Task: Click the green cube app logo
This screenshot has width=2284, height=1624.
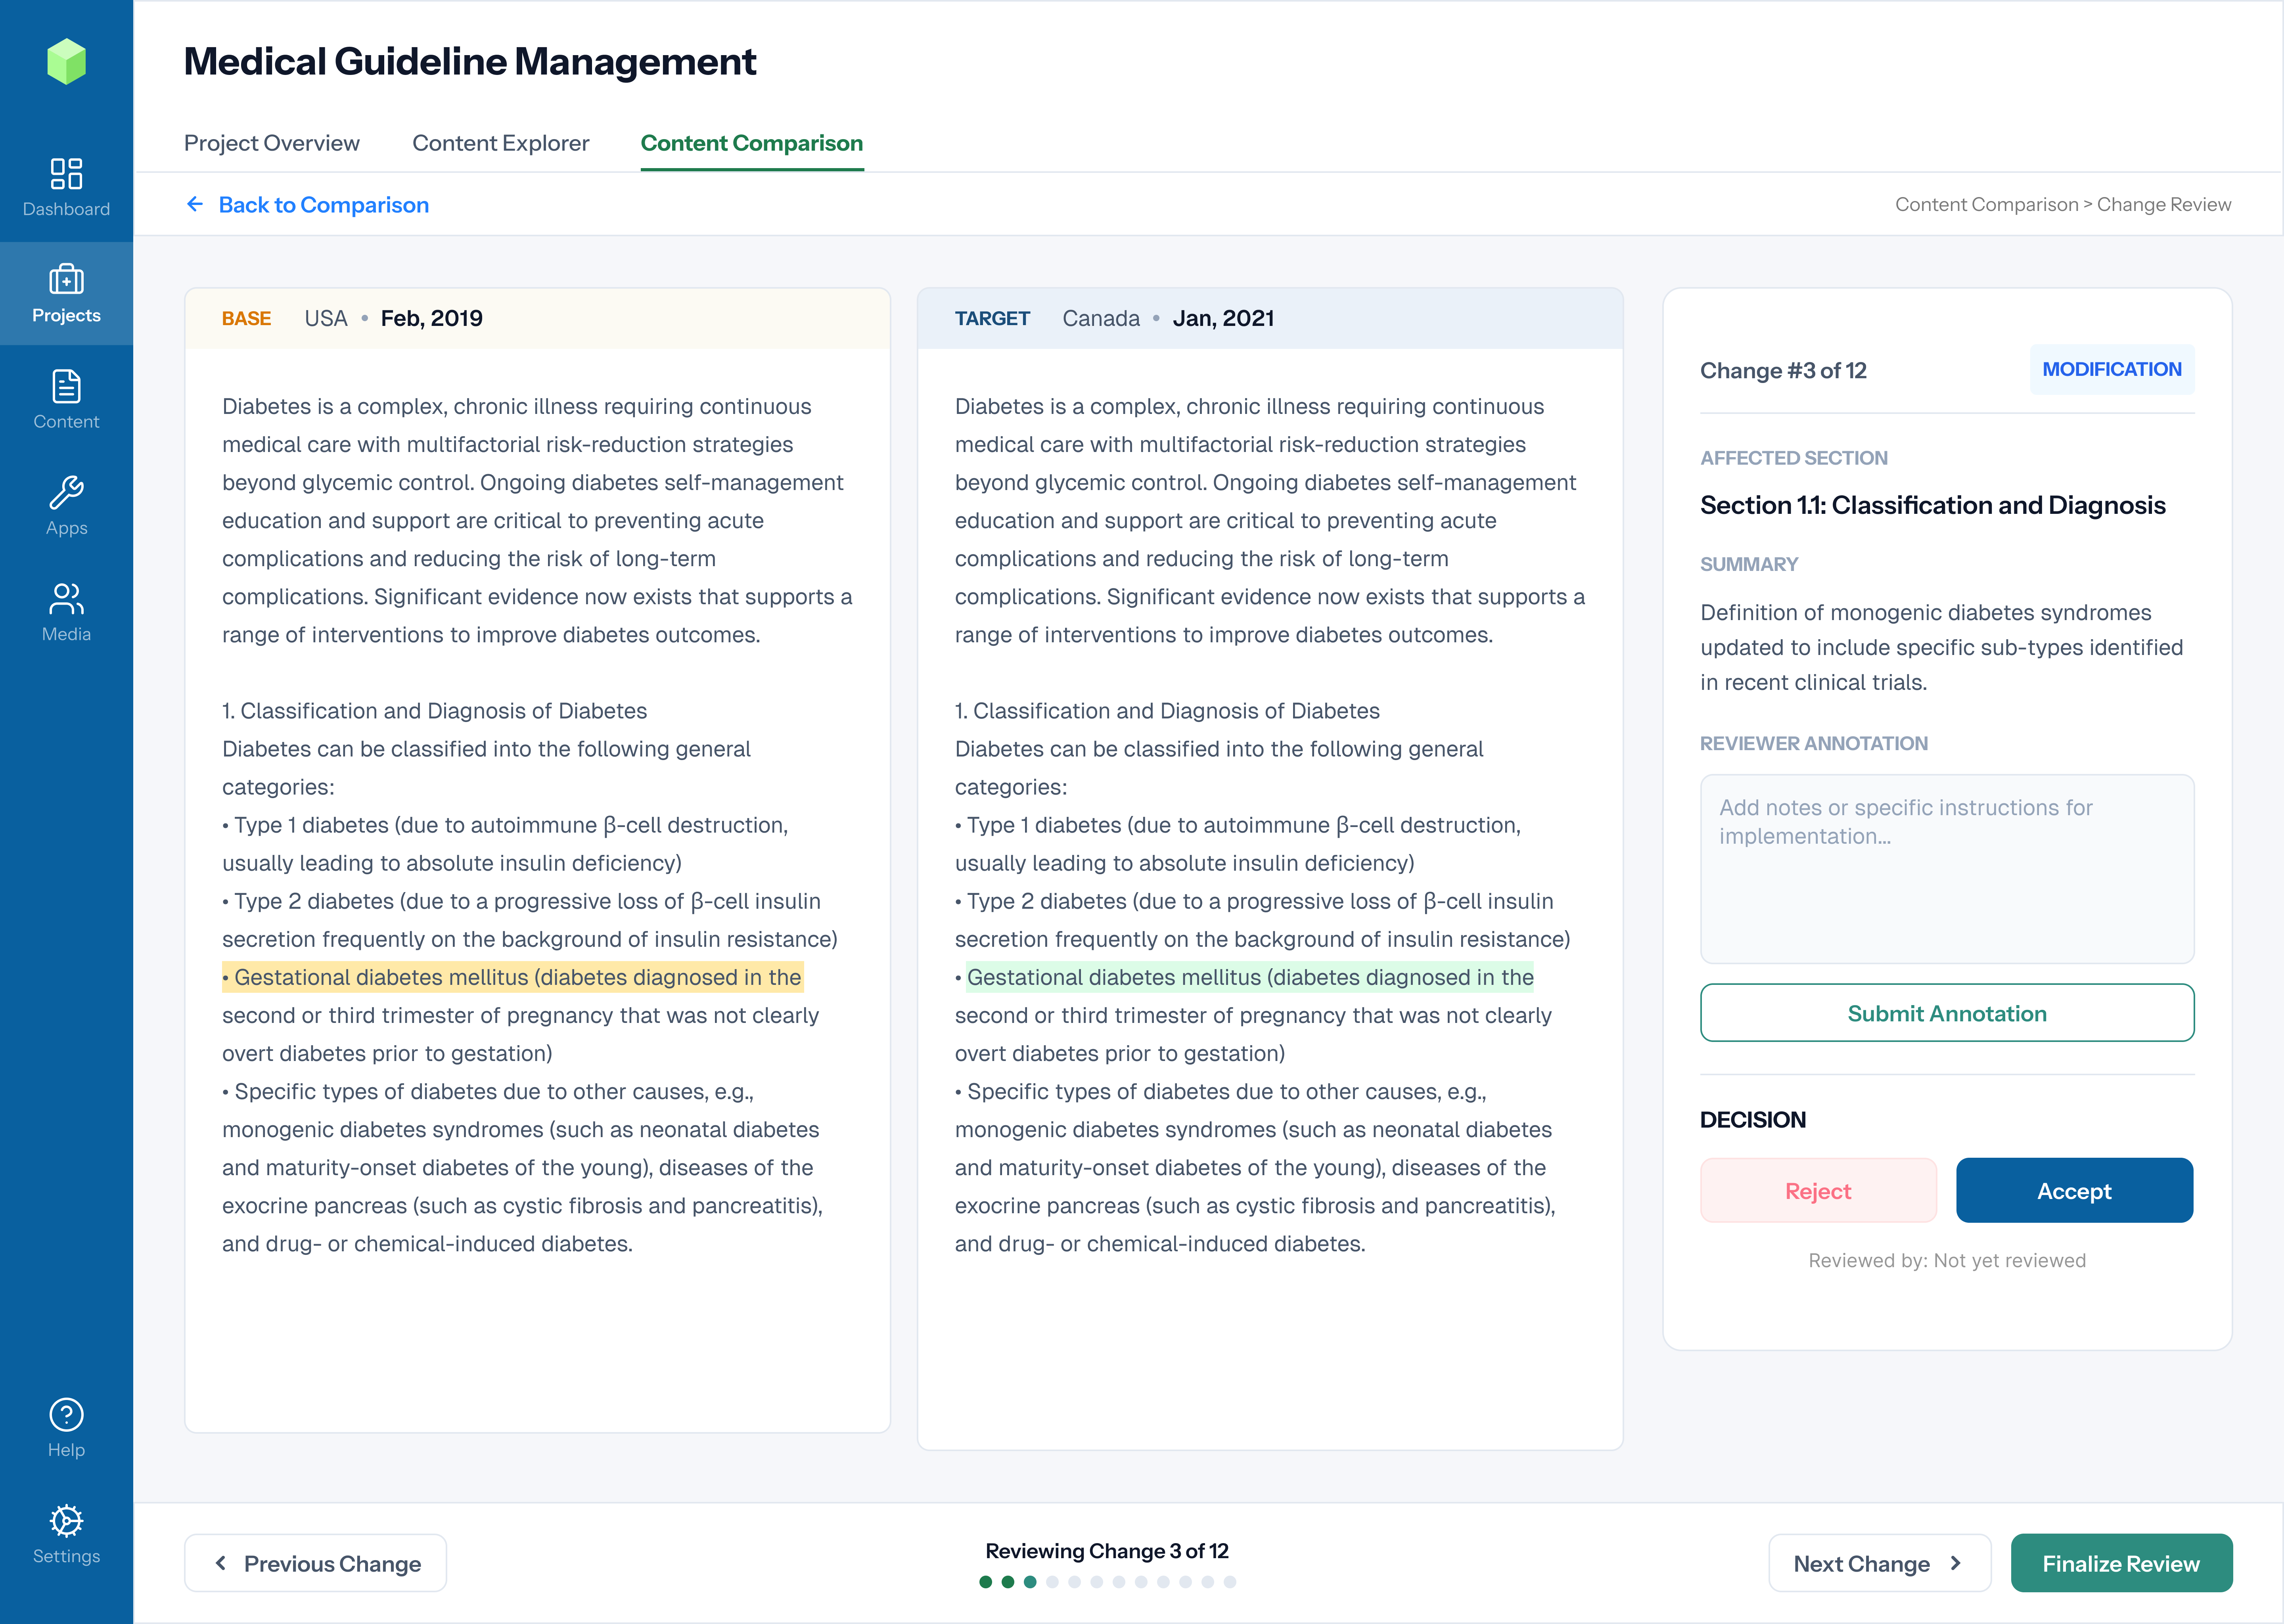Action: (x=66, y=62)
